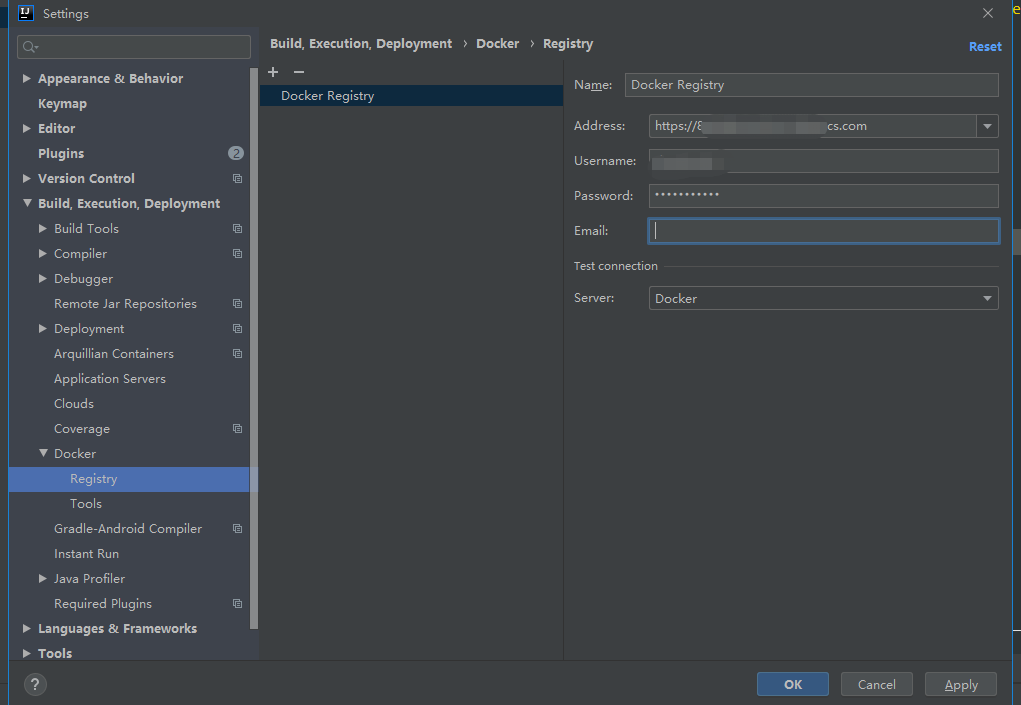Expand the Build Tools node
This screenshot has height=705, width=1021.
pyautogui.click(x=43, y=228)
